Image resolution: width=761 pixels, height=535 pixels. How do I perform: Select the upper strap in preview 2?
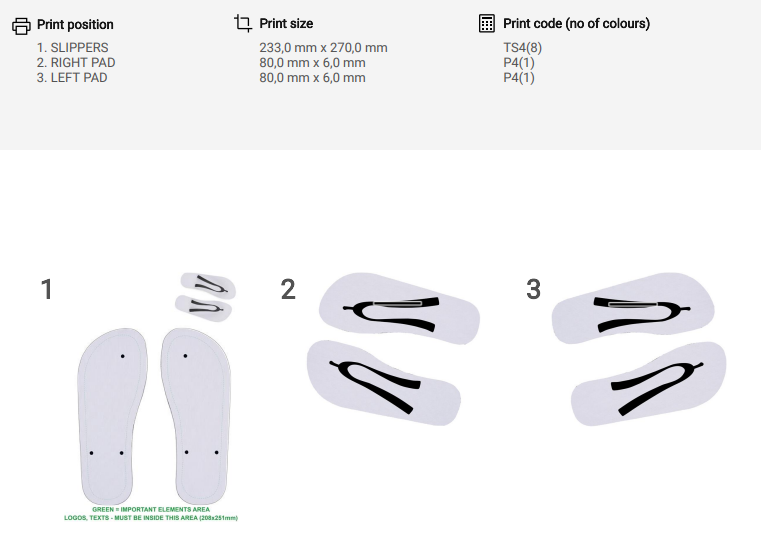point(397,308)
